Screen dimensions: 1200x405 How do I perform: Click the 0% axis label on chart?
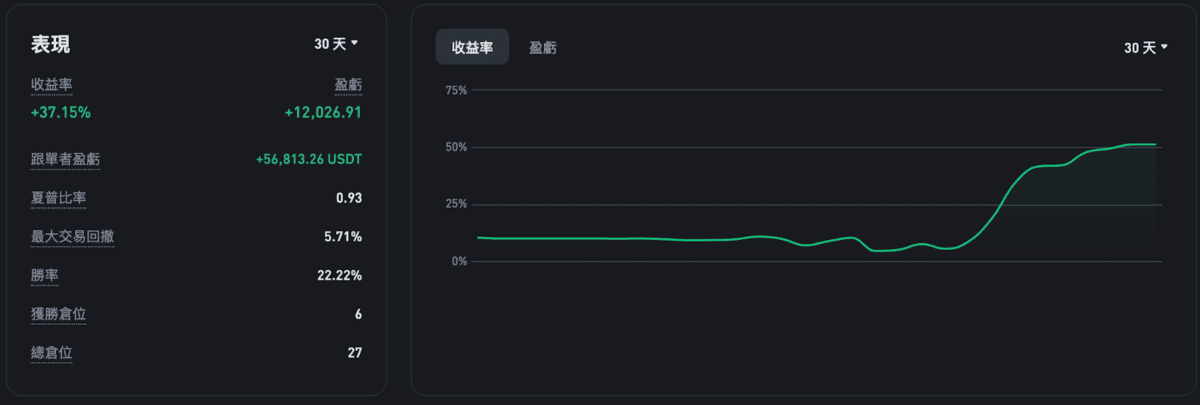pyautogui.click(x=459, y=262)
